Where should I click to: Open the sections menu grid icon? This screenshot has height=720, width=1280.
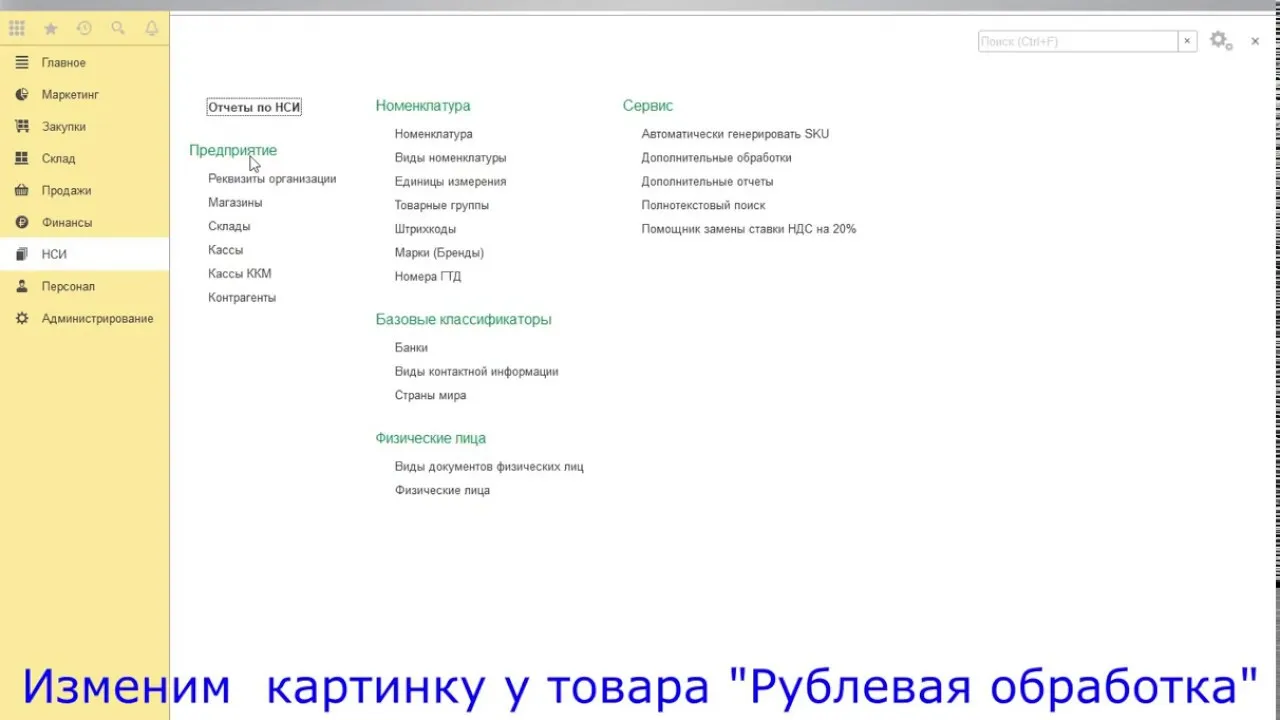tap(17, 29)
